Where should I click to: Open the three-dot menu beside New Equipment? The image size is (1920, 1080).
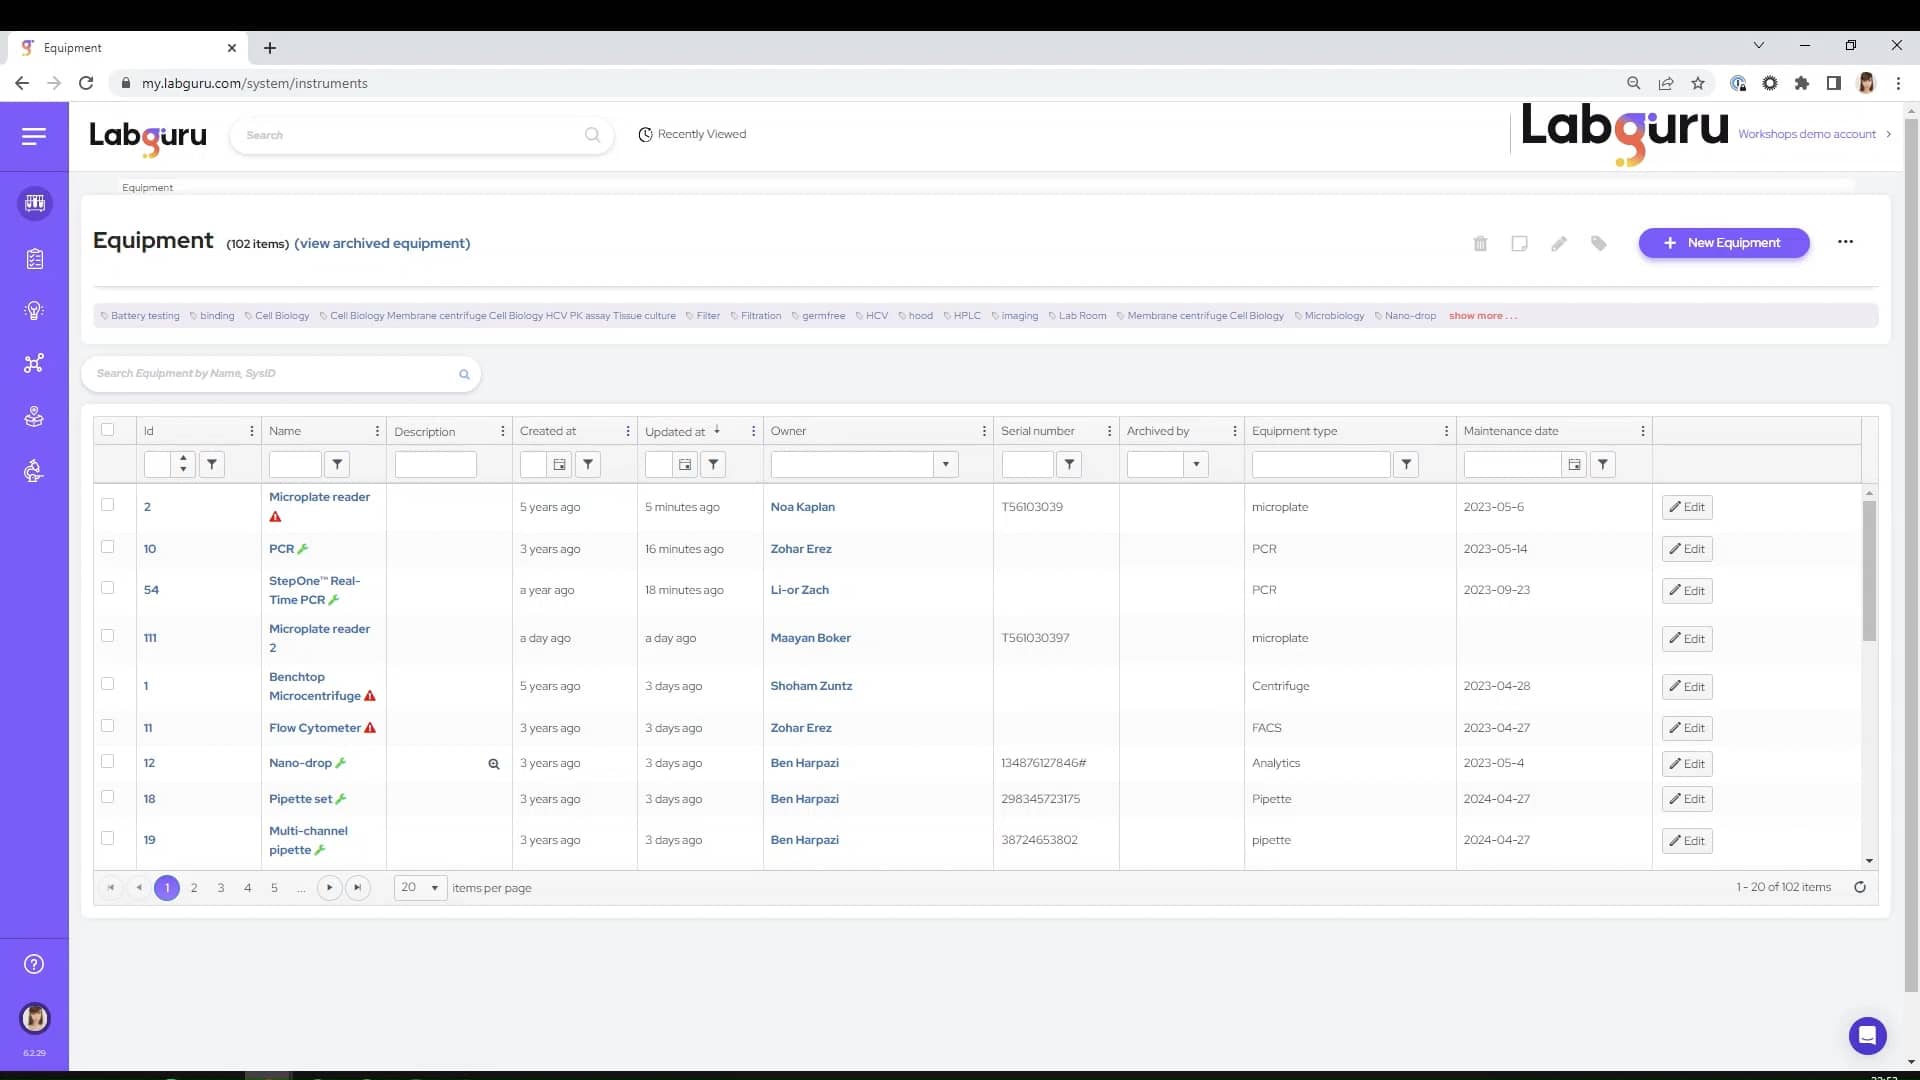(x=1846, y=242)
